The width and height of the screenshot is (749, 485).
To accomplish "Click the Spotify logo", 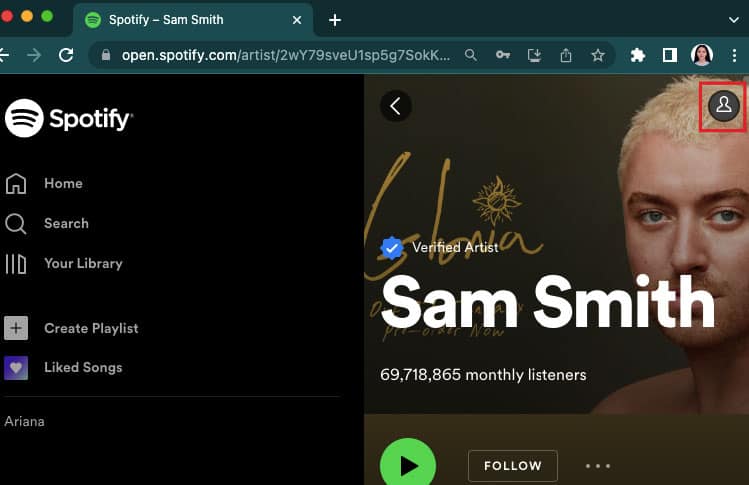I will tap(68, 118).
